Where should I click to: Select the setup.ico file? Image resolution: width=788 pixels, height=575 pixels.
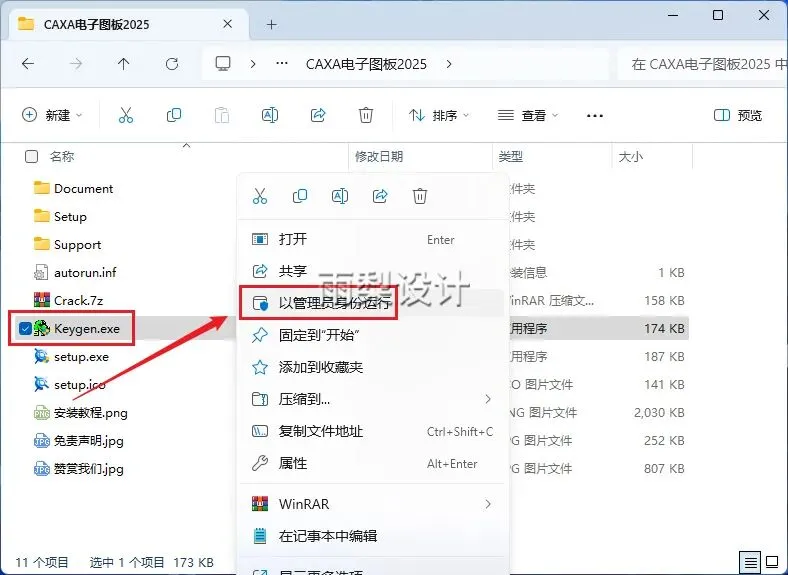(69, 385)
